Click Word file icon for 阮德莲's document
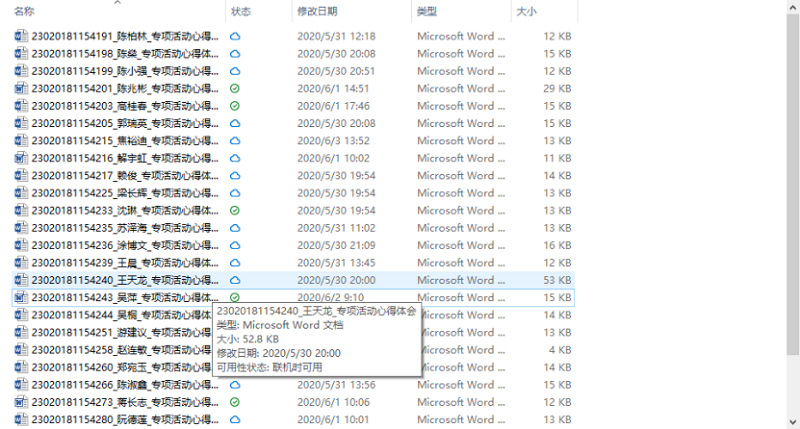The height and width of the screenshot is (429, 800). [21, 420]
